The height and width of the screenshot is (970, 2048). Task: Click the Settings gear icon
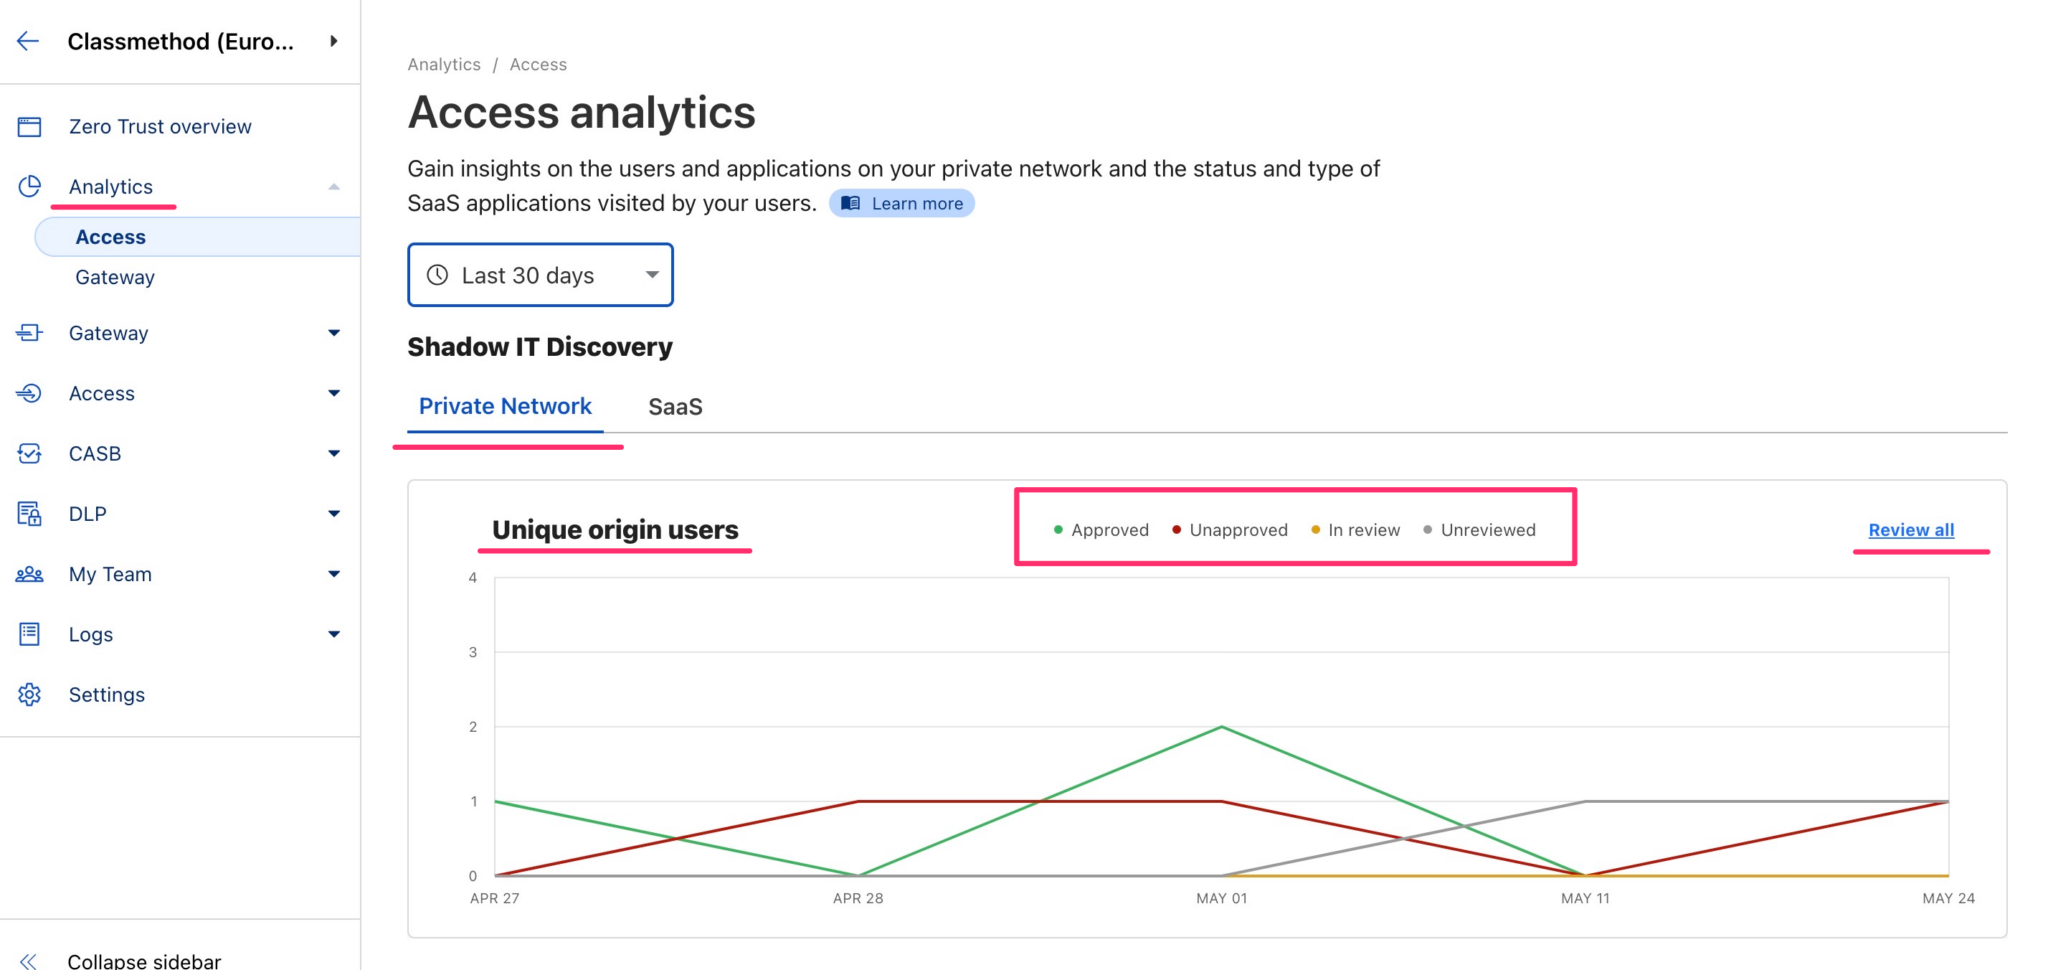31,694
